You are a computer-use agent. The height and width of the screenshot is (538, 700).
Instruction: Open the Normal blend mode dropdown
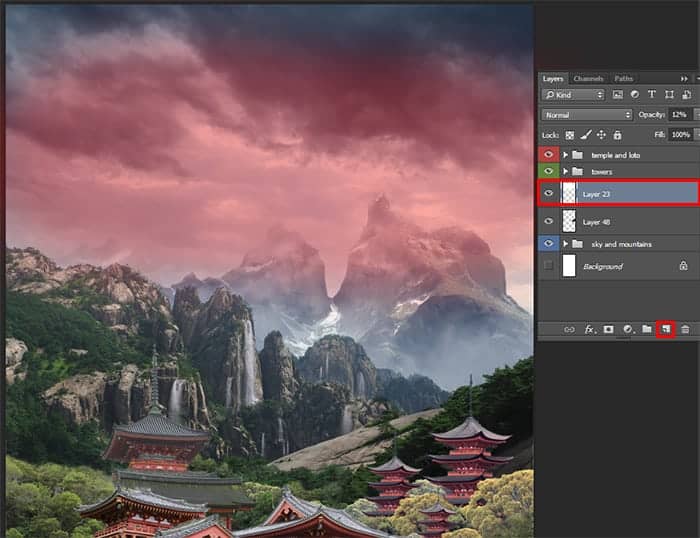[588, 115]
